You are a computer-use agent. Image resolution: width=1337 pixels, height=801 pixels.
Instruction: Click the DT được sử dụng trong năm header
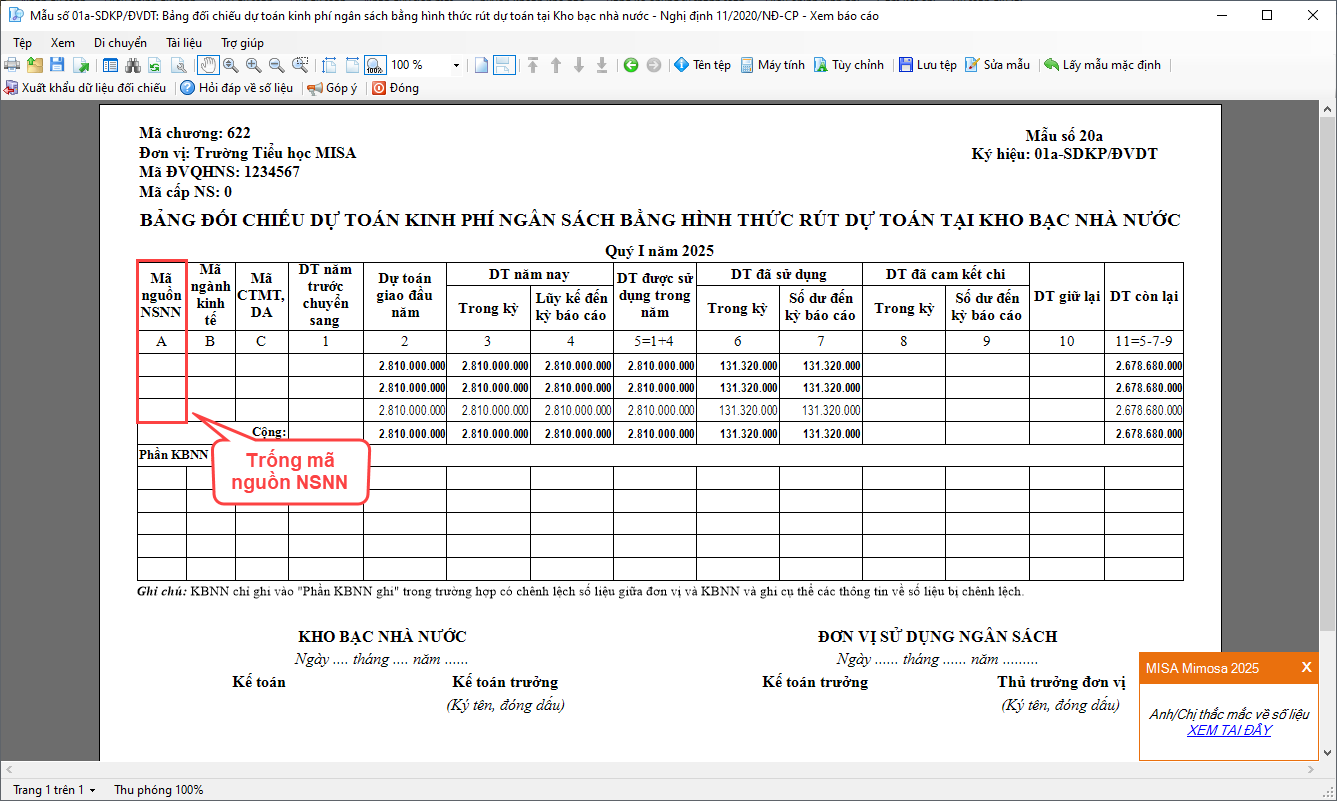click(x=655, y=295)
